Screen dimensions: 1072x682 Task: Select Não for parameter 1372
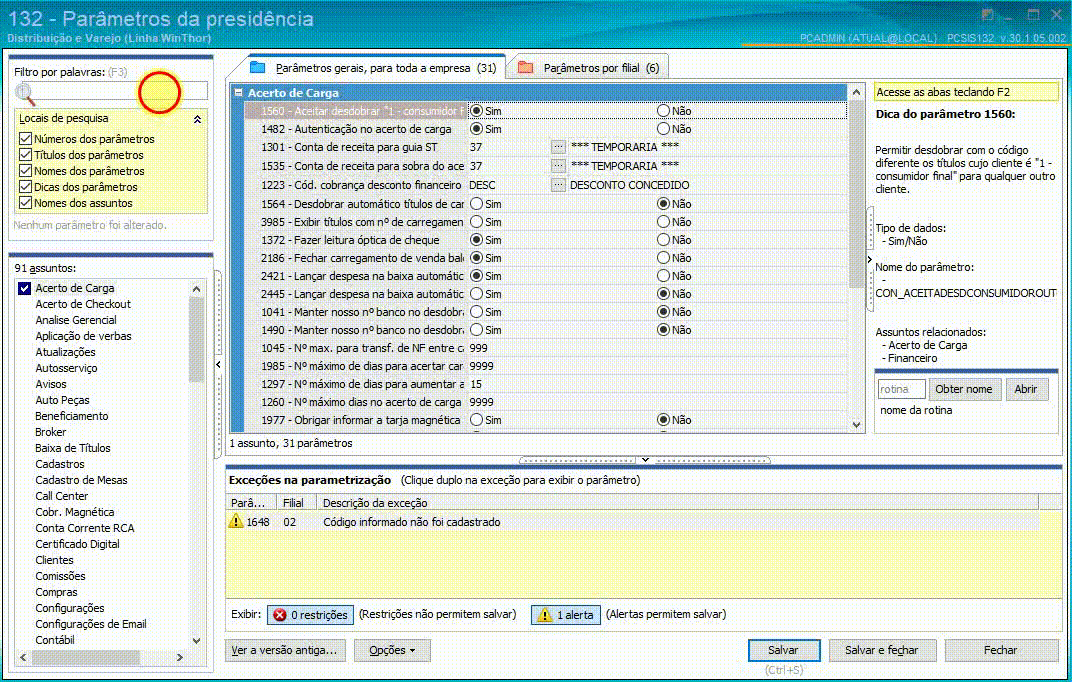pyautogui.click(x=663, y=239)
